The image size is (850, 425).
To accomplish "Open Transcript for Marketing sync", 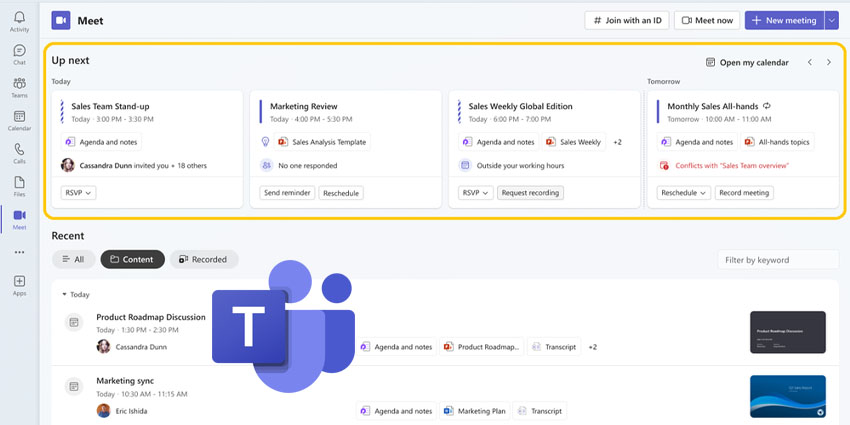I will (540, 411).
